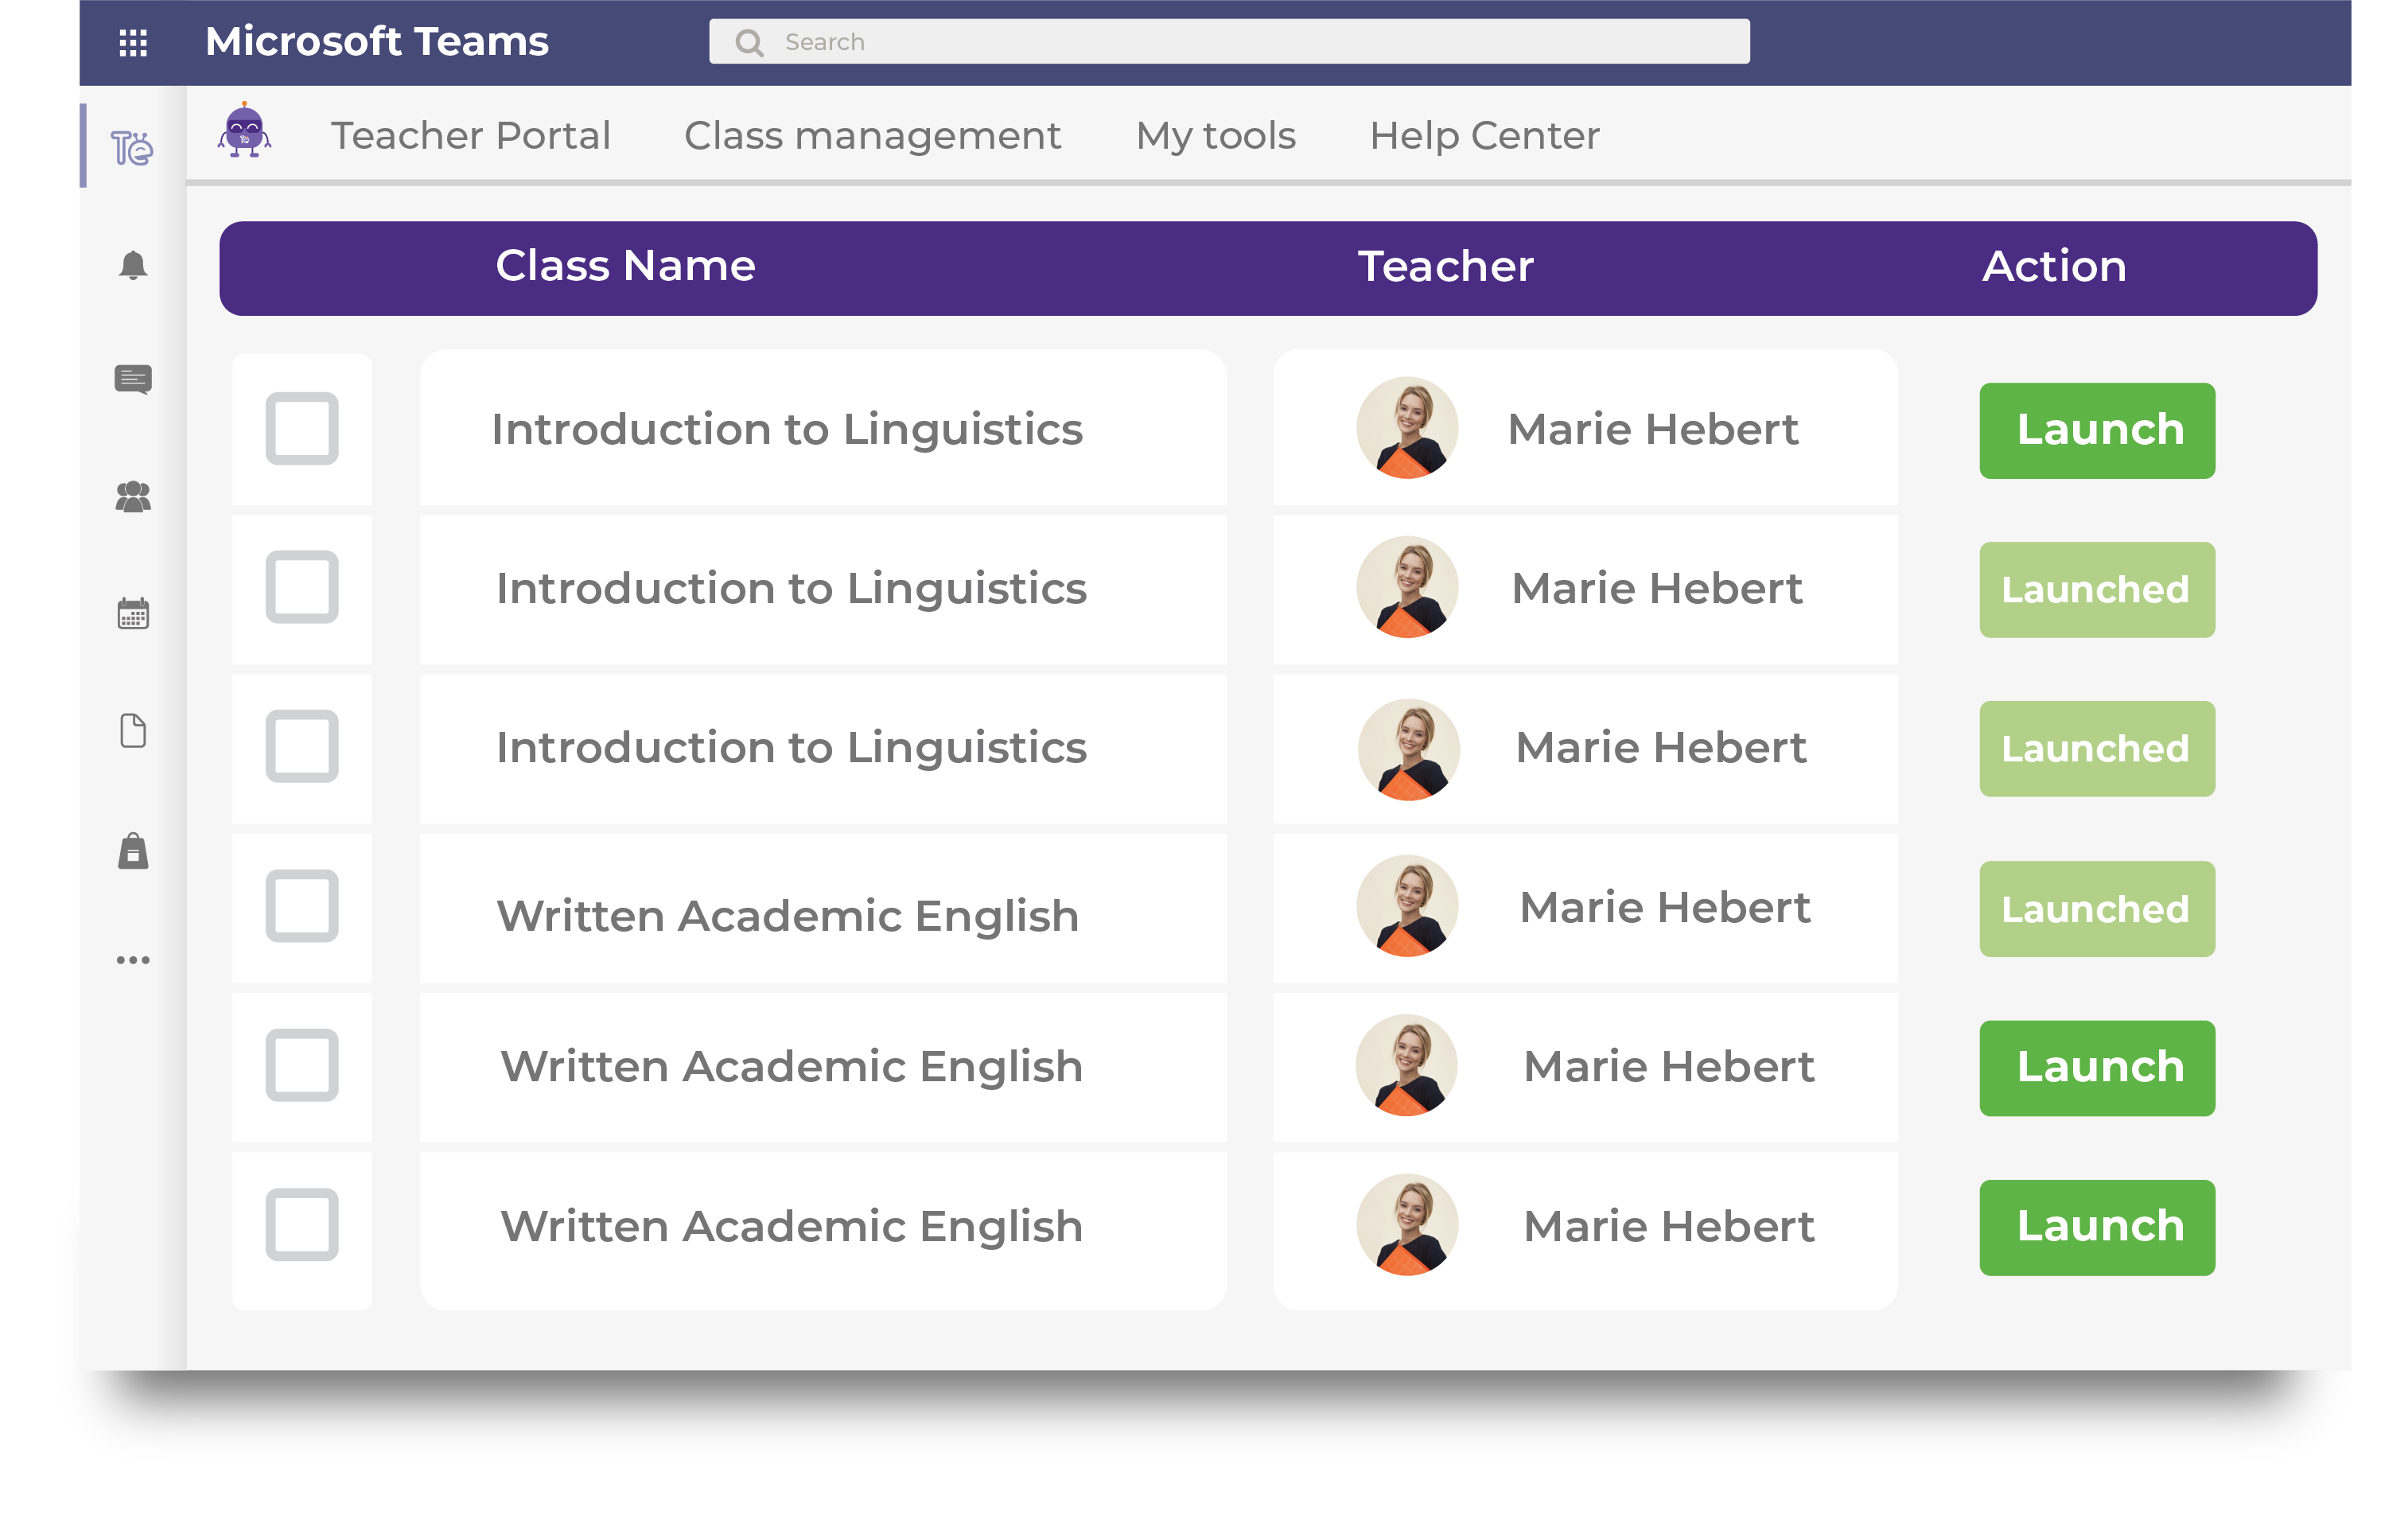Launch the first Introduction to Linguistics class
The height and width of the screenshot is (1518, 2408).
(2096, 430)
